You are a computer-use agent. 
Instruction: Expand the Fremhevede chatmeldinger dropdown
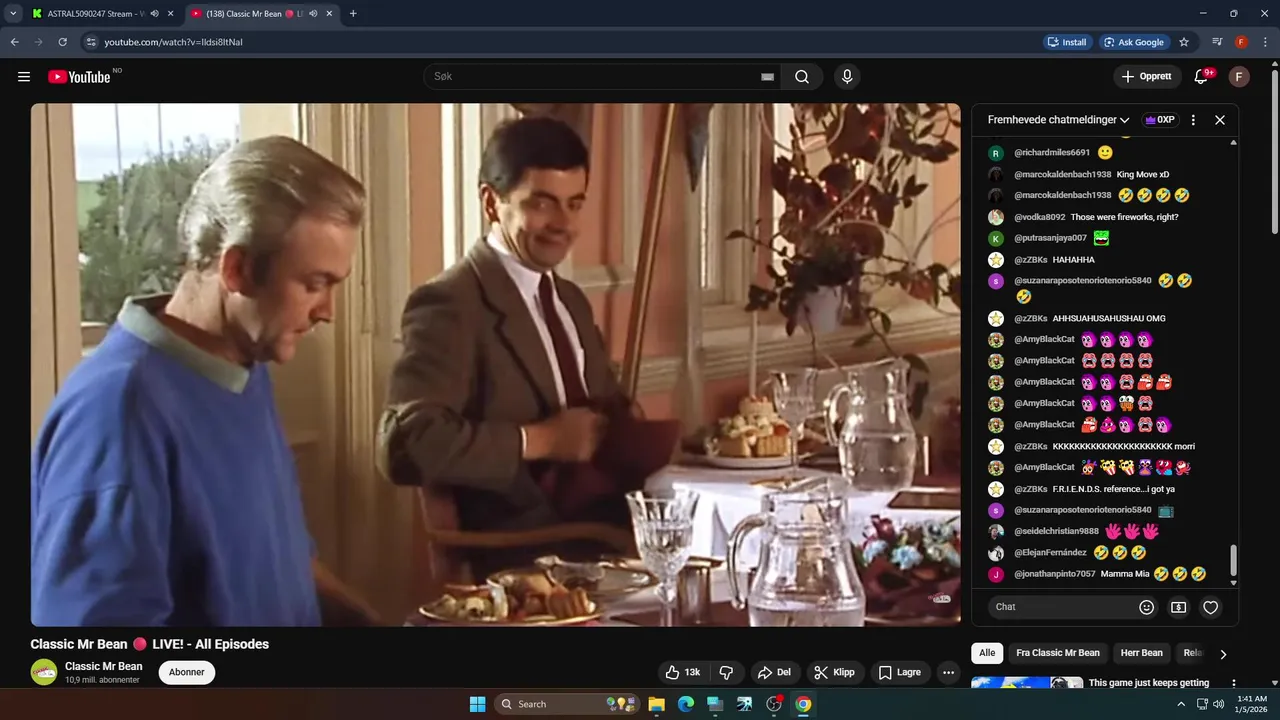pos(1058,120)
